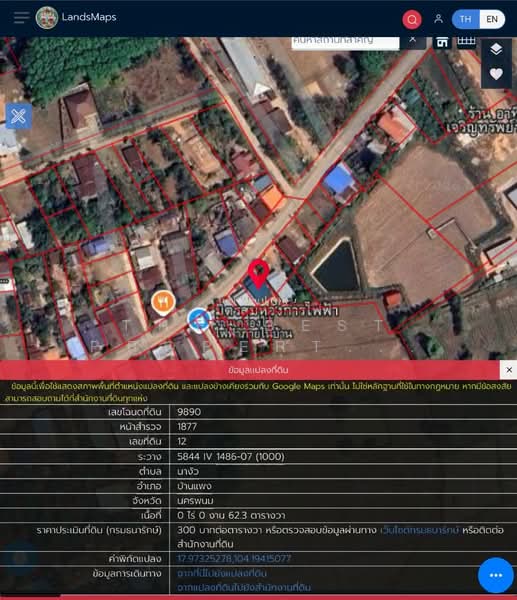Open directions from current location to parcel
This screenshot has width=517, height=600.
pyautogui.click(x=222, y=573)
